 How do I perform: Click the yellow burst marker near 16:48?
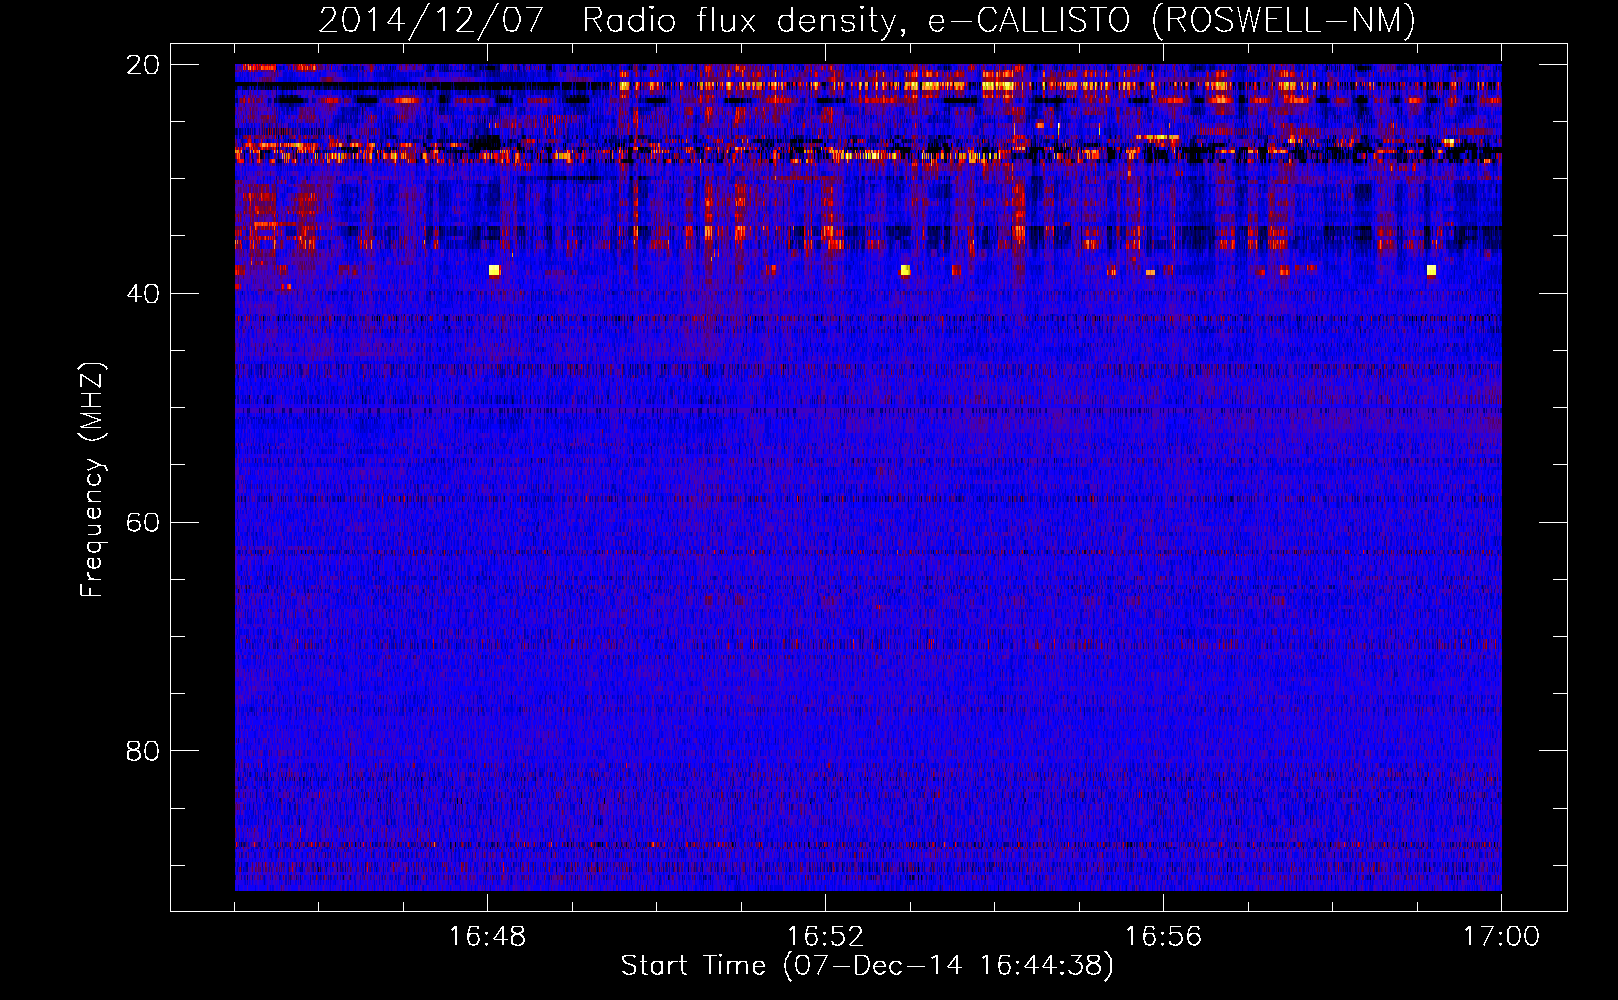coord(494,270)
